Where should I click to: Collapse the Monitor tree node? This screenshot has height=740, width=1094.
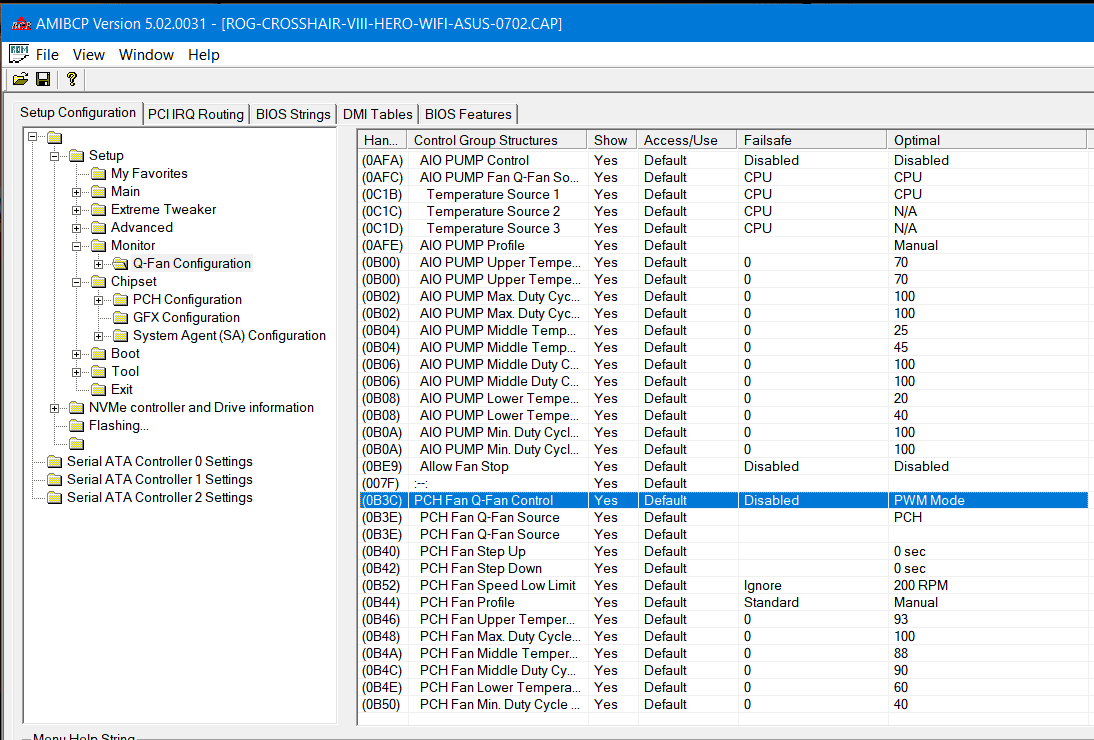77,246
